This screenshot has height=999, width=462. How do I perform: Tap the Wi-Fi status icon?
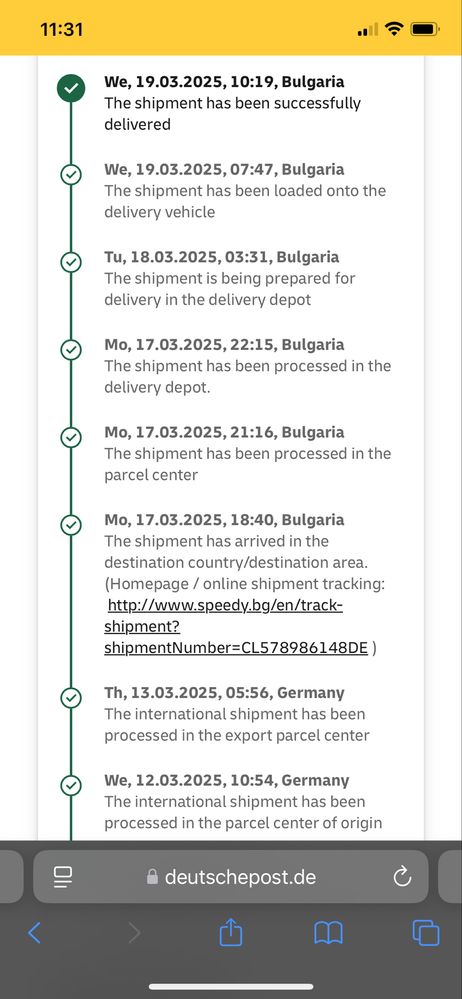click(395, 29)
